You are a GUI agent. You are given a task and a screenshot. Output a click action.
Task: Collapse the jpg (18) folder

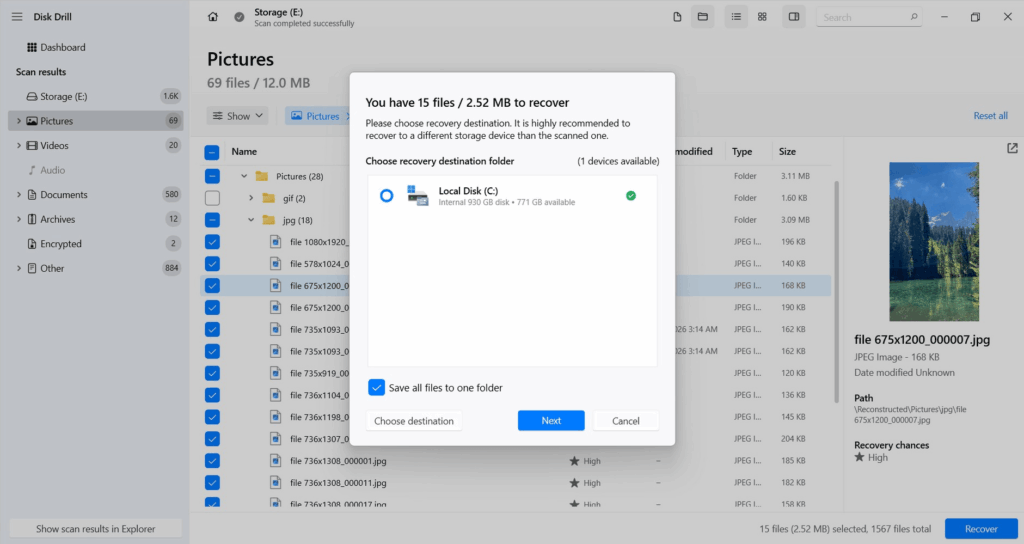(x=251, y=220)
